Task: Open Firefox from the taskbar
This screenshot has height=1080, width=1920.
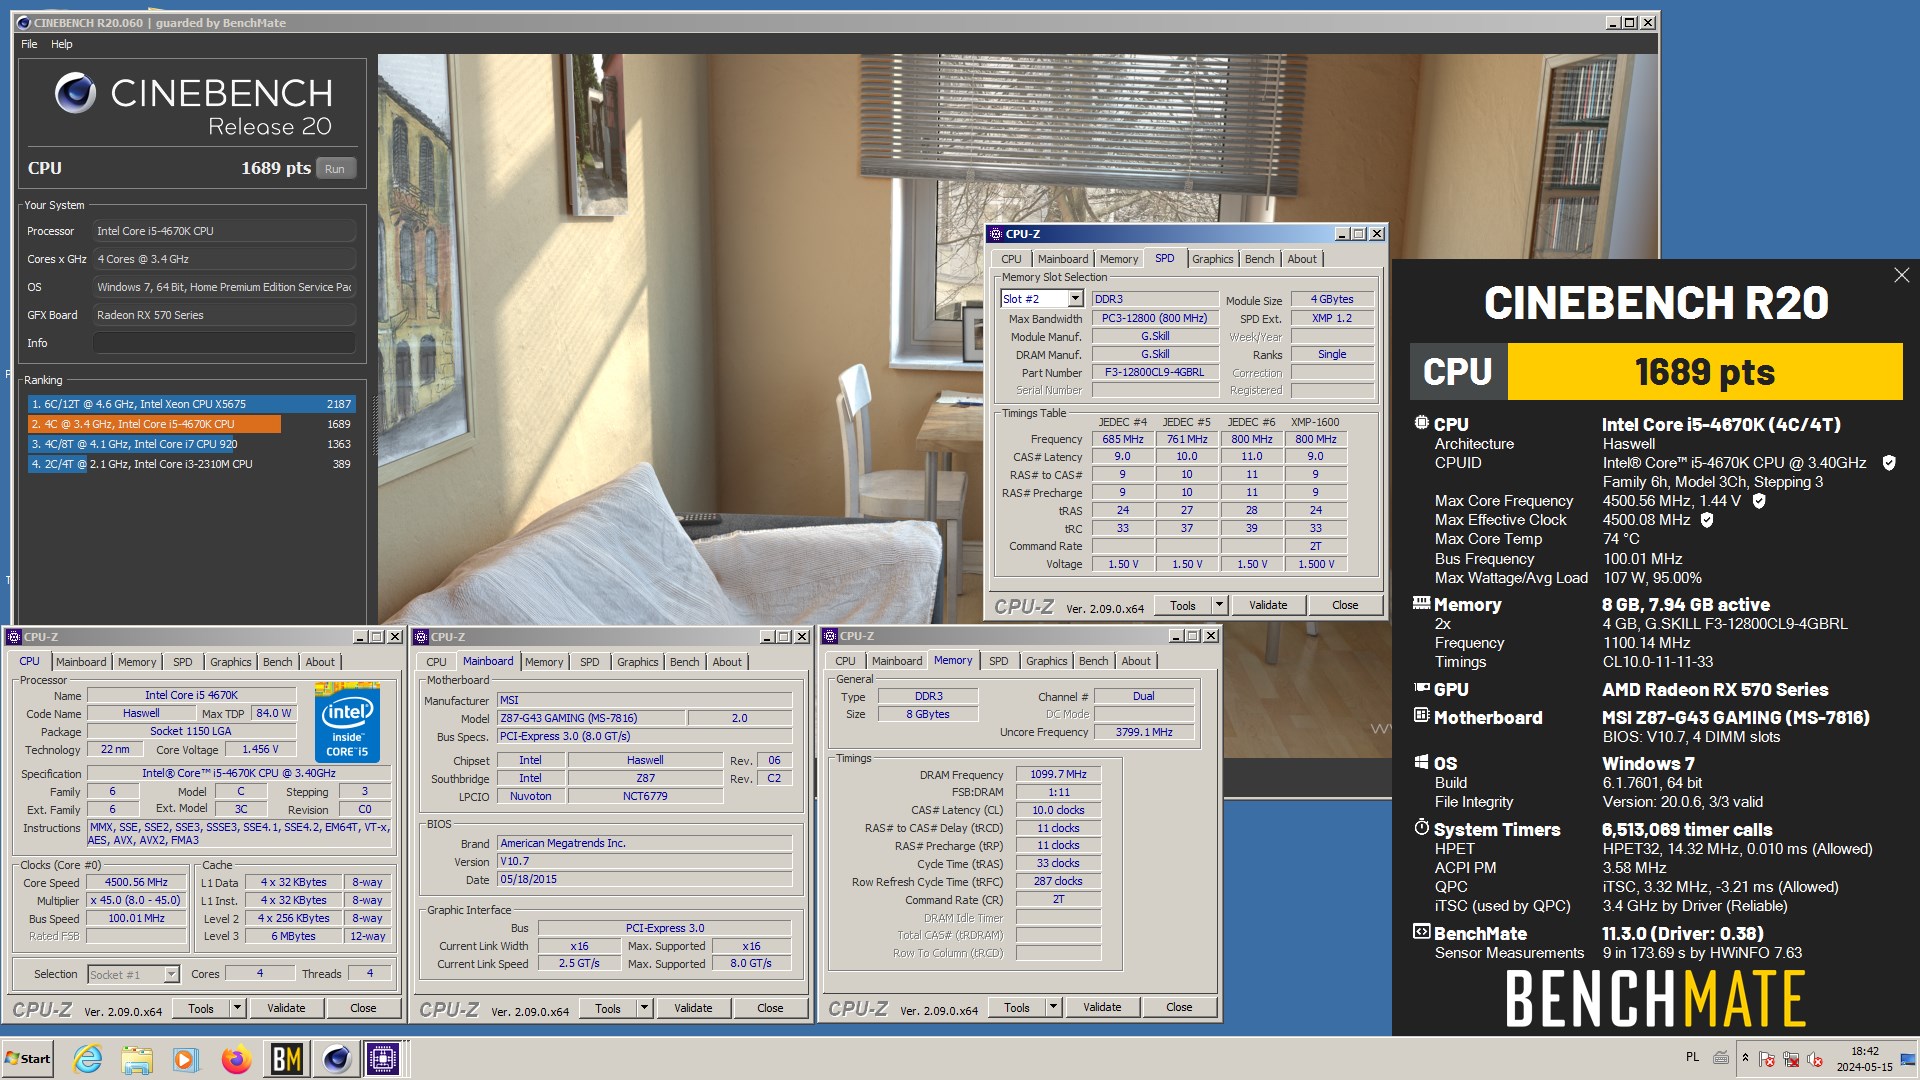Action: click(236, 1058)
